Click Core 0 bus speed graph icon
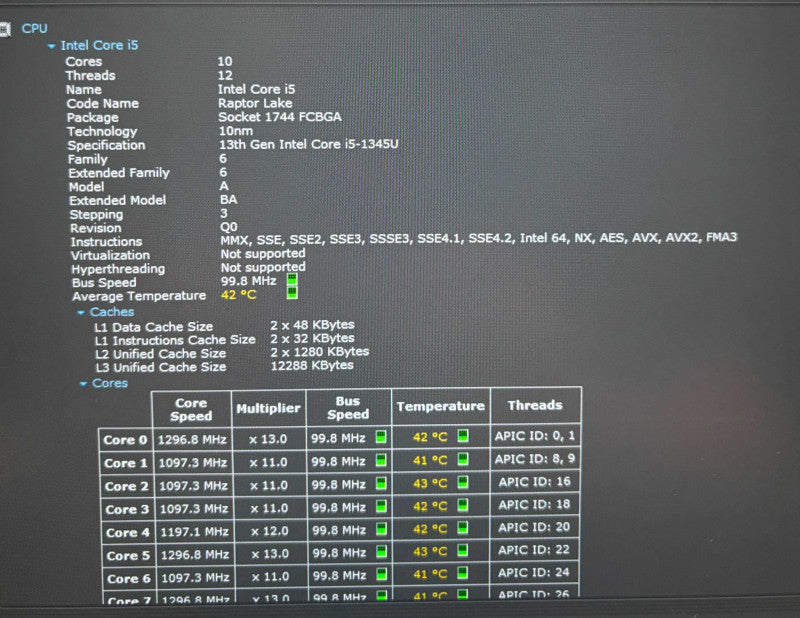The width and height of the screenshot is (800, 618). 381,437
